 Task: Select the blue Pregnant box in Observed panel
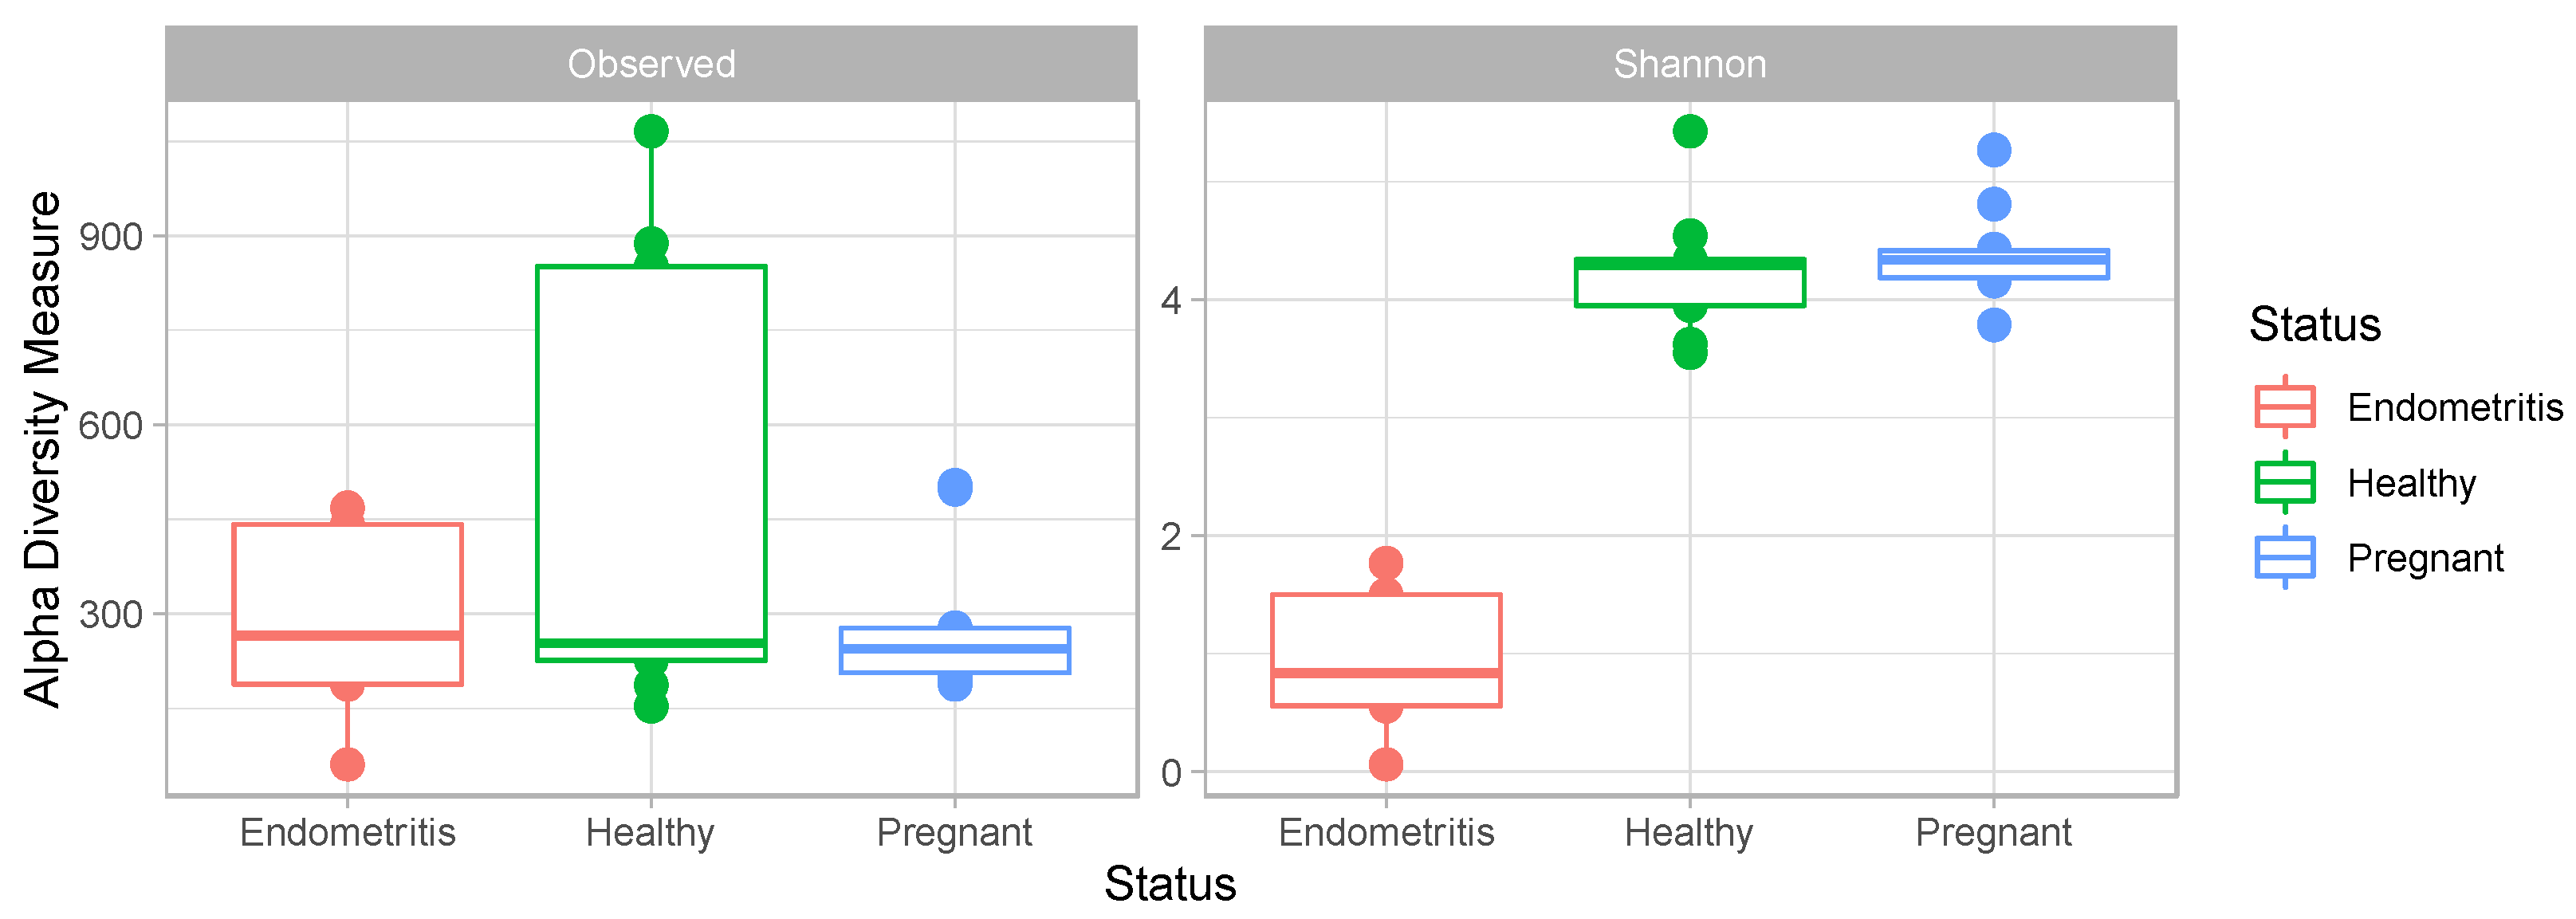click(955, 661)
